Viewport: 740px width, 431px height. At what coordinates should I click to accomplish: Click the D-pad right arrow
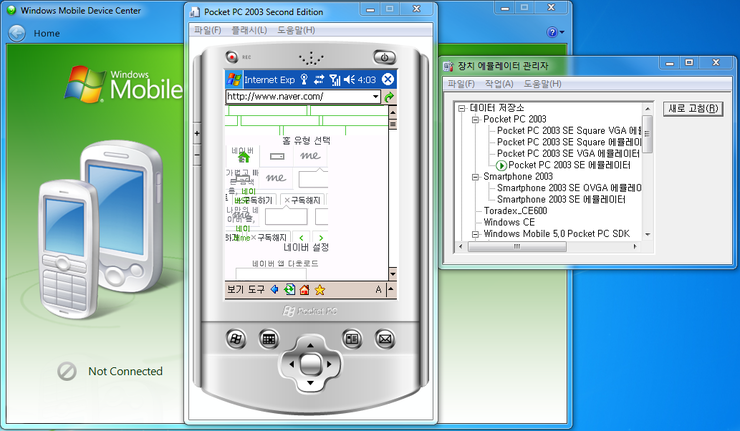(x=329, y=364)
